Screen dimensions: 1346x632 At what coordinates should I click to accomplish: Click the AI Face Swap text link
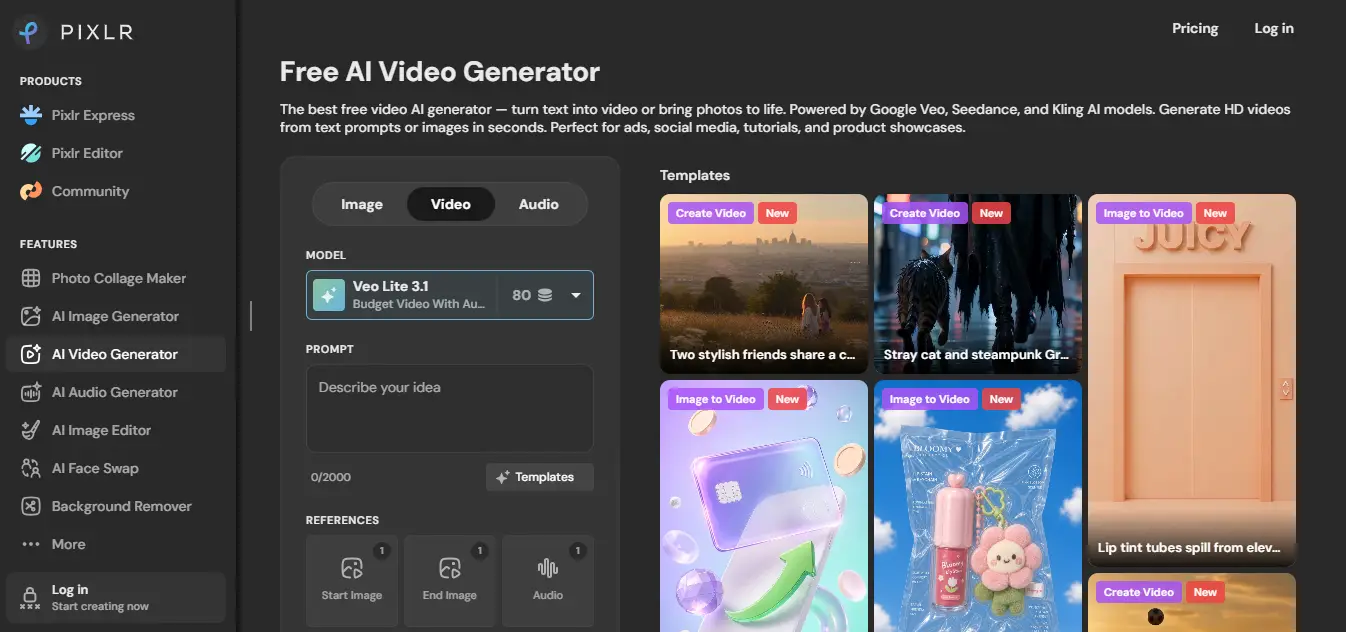95,468
